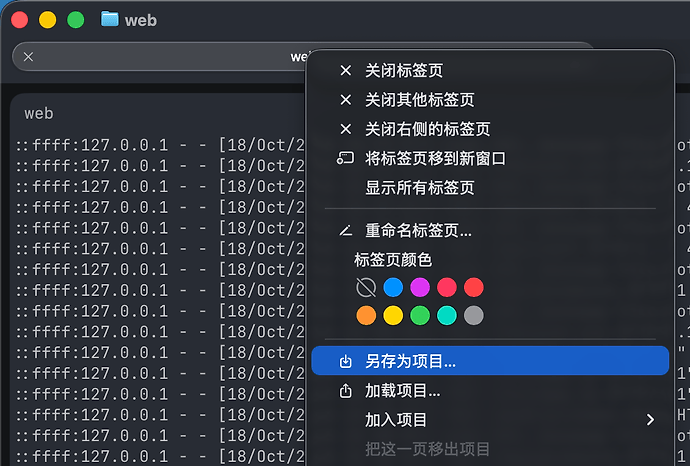This screenshot has width=690, height=466.
Task: Pick the blue tab color
Action: click(393, 288)
